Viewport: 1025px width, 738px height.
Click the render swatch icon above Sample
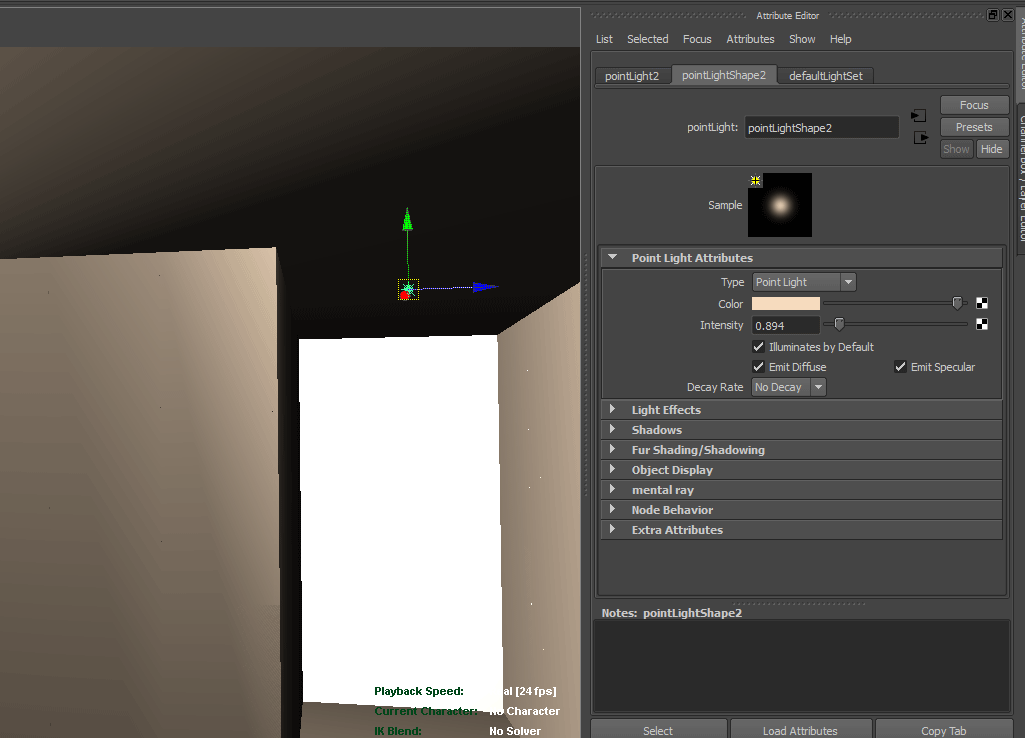pos(755,180)
